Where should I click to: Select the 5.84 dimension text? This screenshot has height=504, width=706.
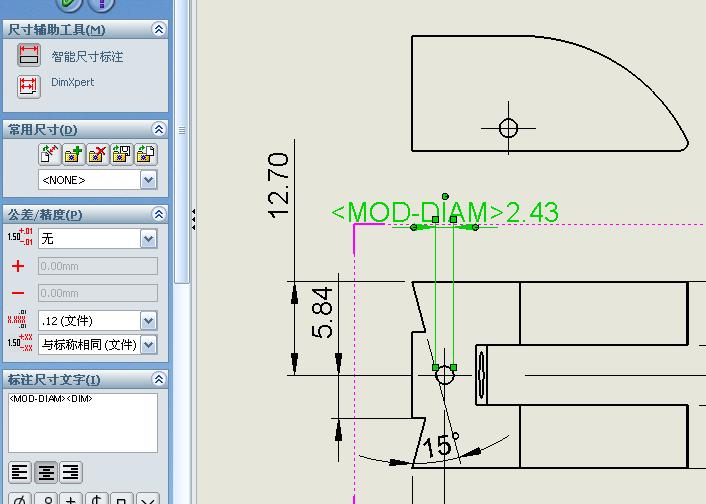tap(322, 313)
